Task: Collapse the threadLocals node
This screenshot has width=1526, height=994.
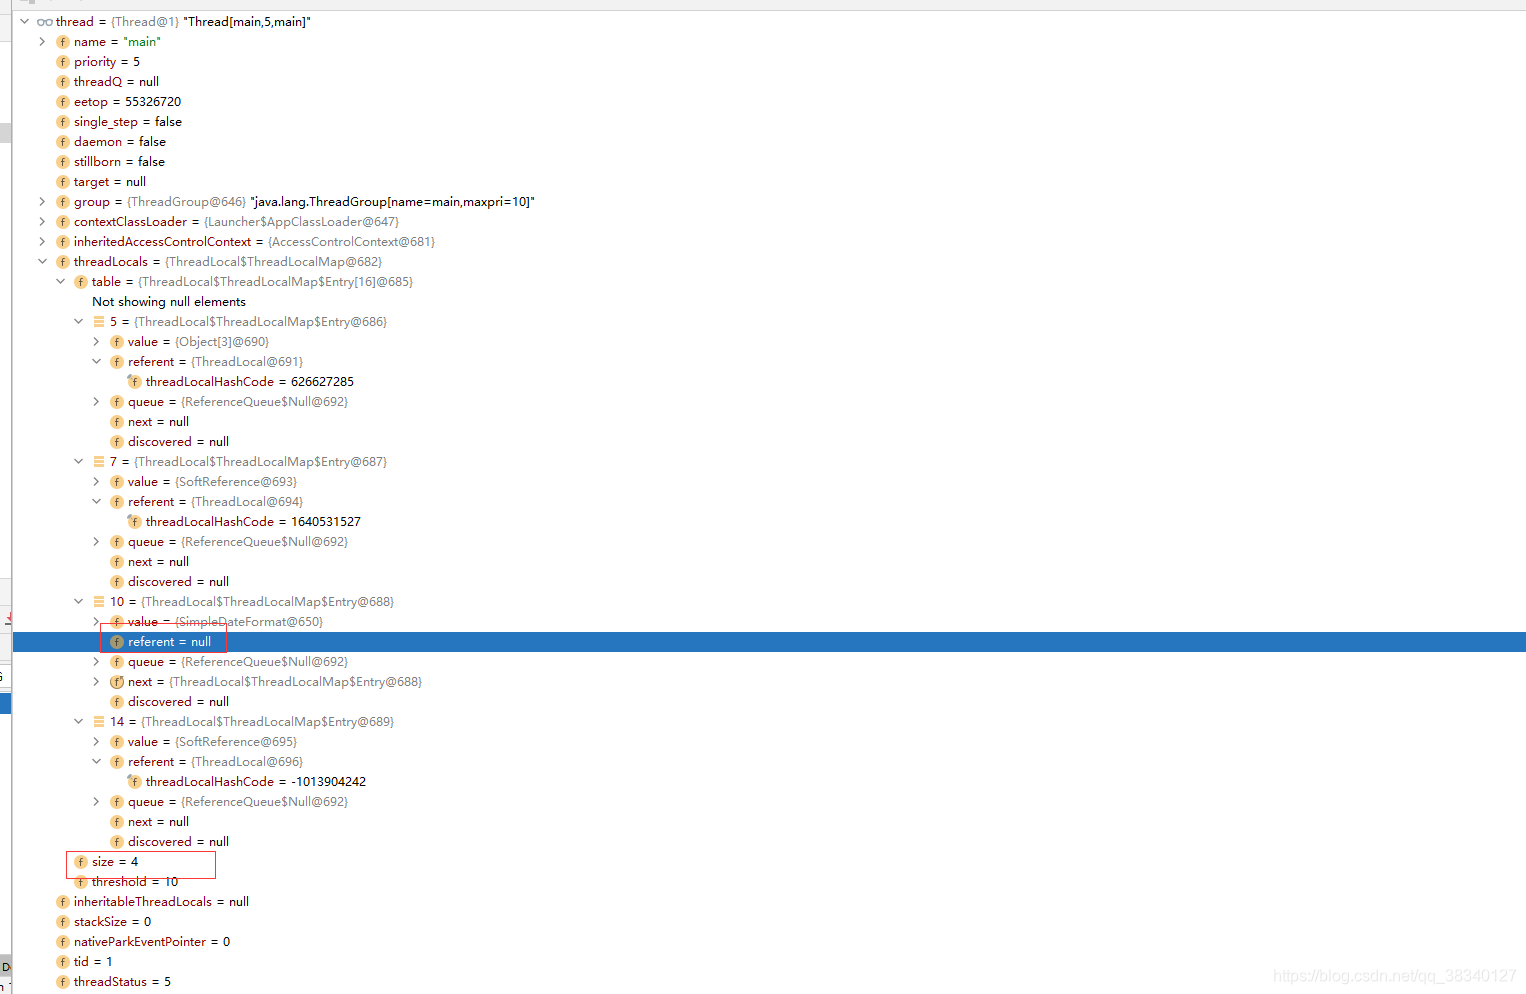Action: [41, 261]
